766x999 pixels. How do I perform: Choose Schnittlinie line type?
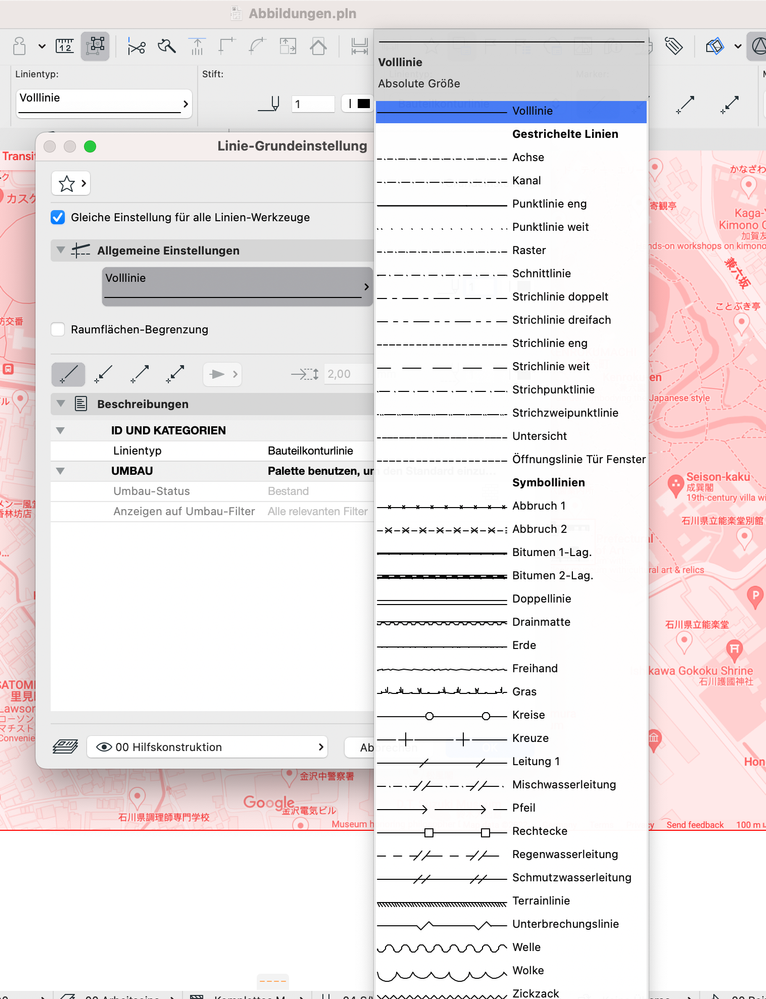tap(511, 273)
